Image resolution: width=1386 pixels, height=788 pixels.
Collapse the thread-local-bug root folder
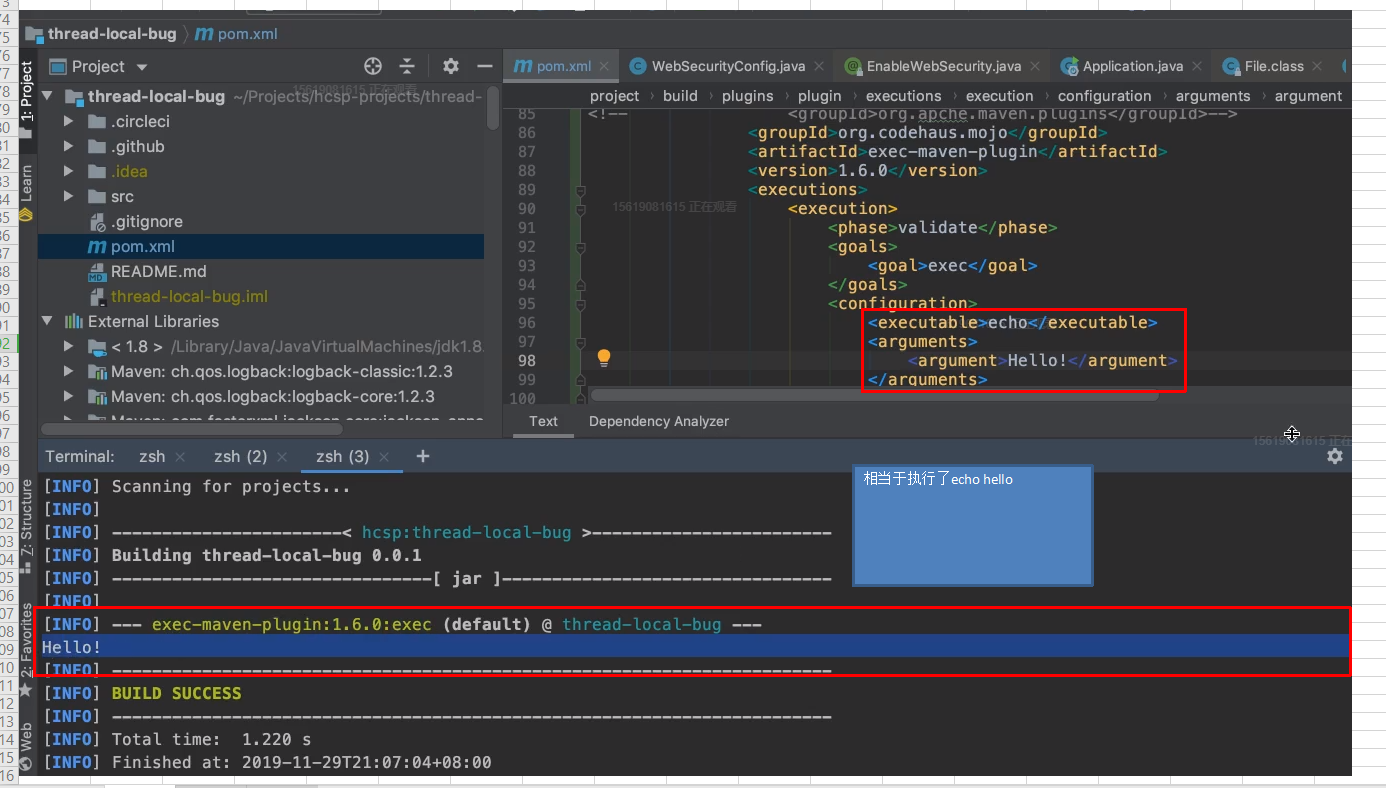pyautogui.click(x=47, y=96)
